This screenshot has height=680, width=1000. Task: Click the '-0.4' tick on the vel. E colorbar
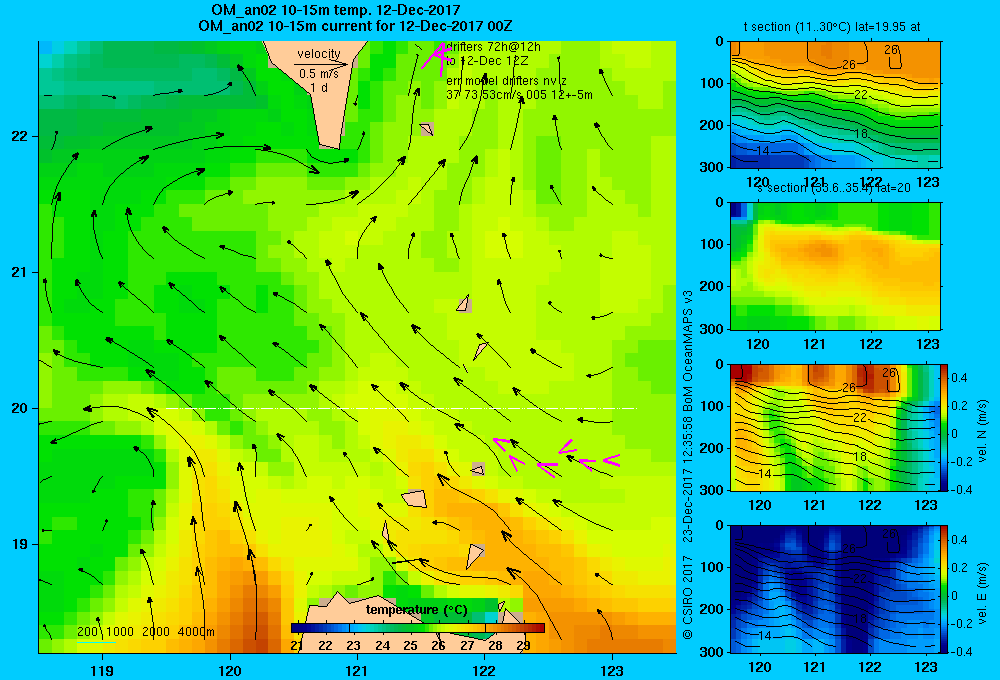pos(961,651)
